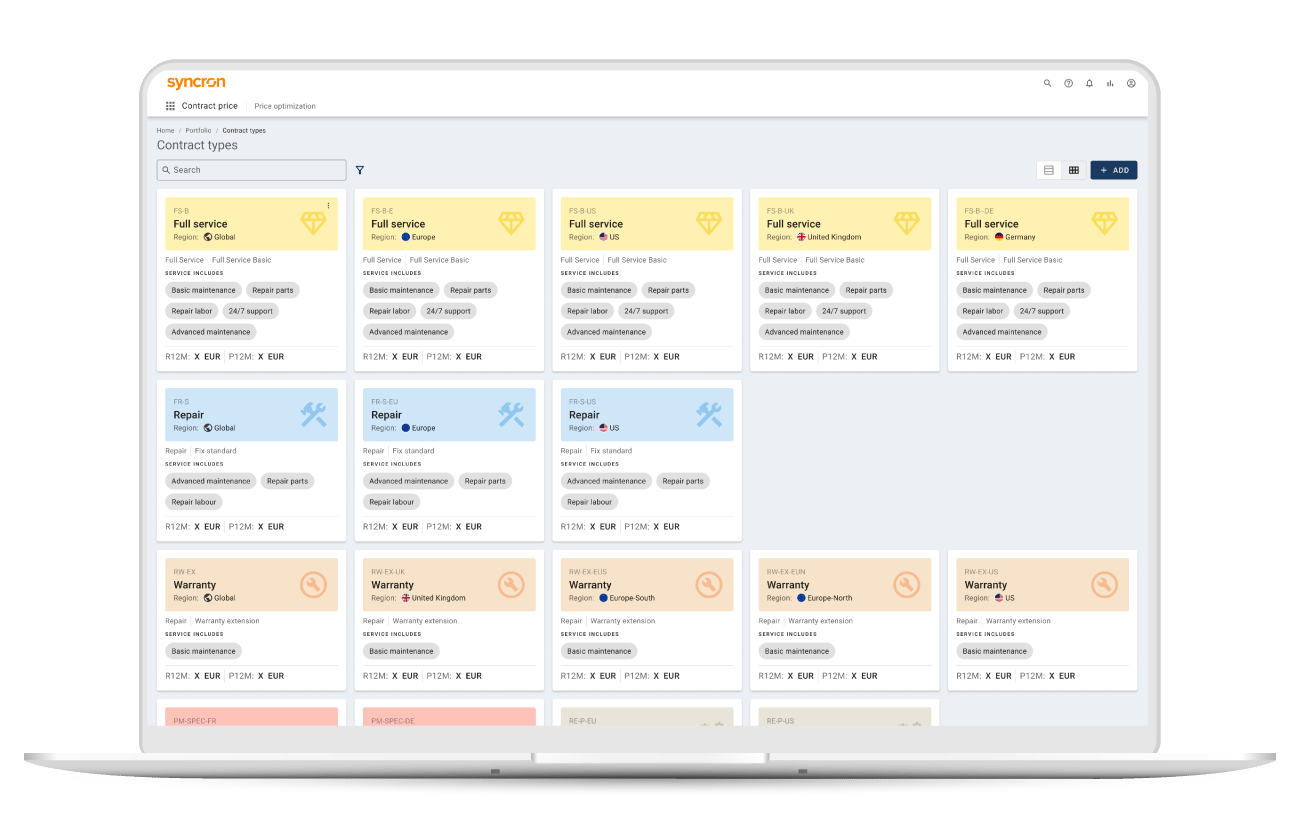Click the analytics bar chart icon
Image resolution: width=1300 pixels, height=834 pixels.
click(x=1110, y=83)
